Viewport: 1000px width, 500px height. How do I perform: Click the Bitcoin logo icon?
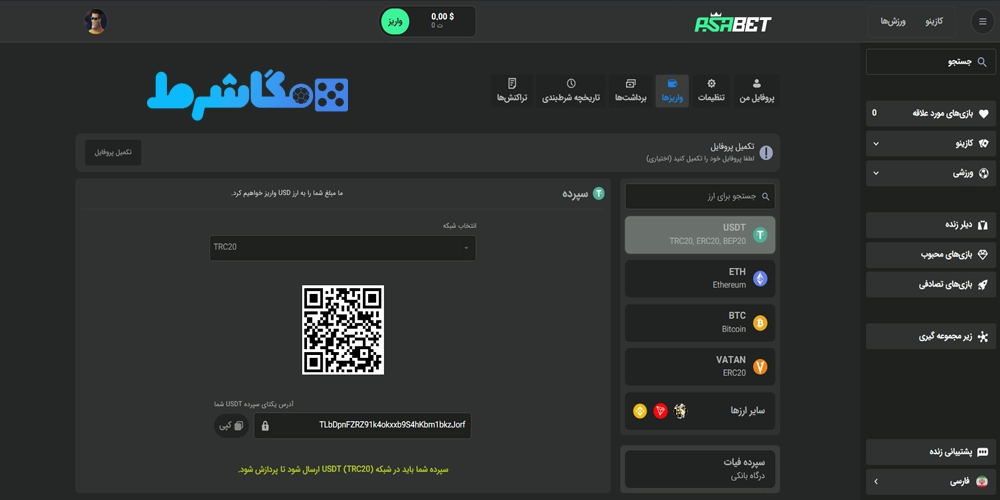(x=760, y=323)
